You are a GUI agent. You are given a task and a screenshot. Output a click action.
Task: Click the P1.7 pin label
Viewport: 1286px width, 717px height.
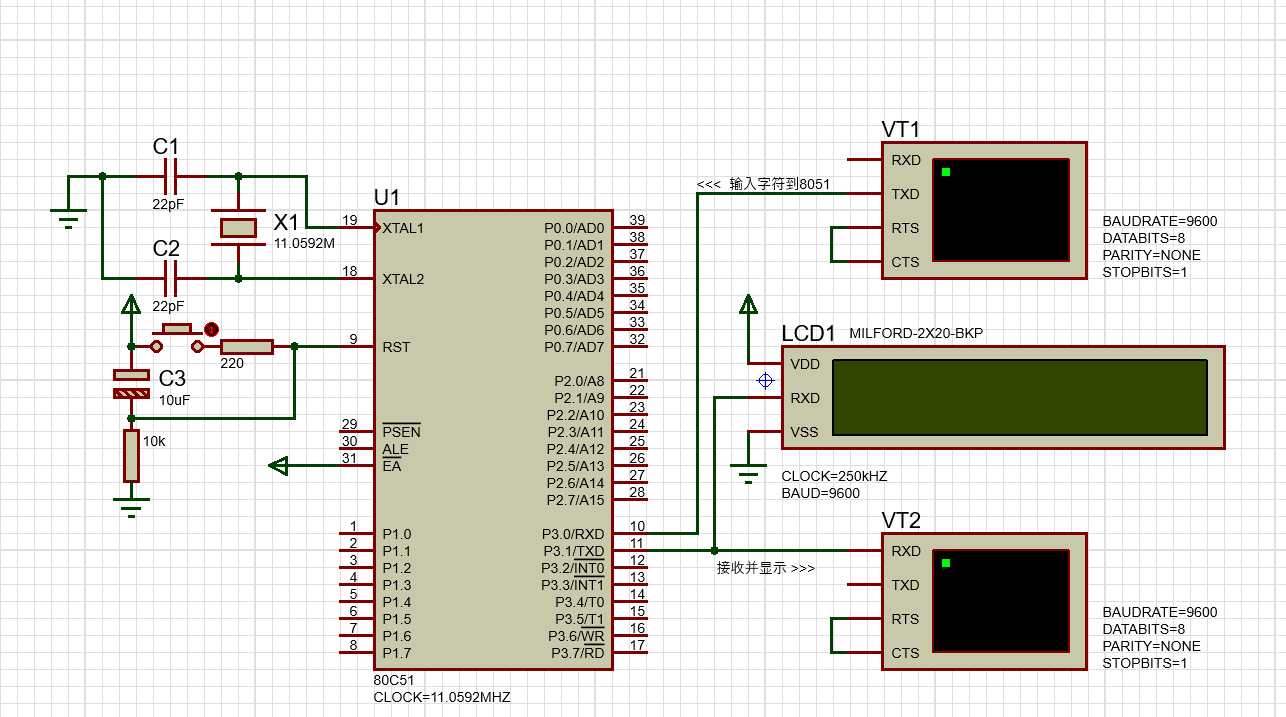pyautogui.click(x=397, y=653)
